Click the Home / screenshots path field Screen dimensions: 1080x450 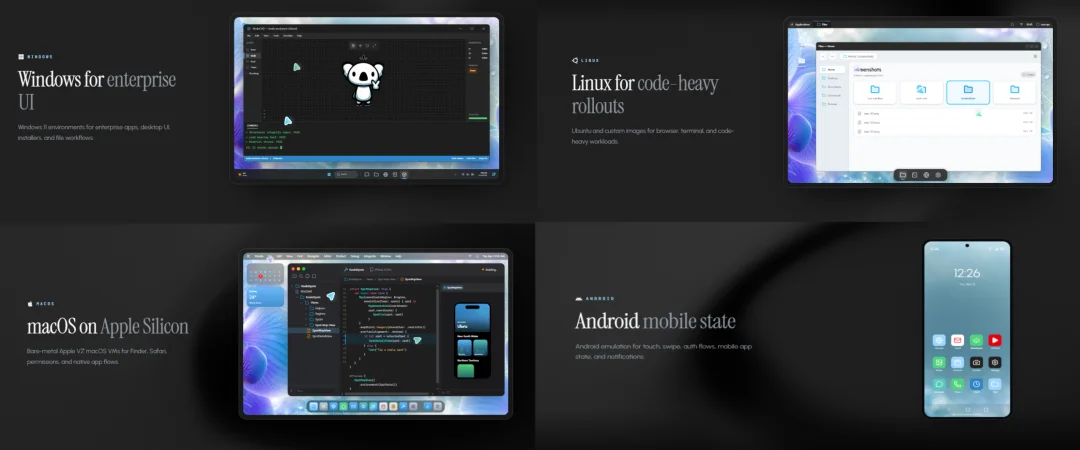858,57
